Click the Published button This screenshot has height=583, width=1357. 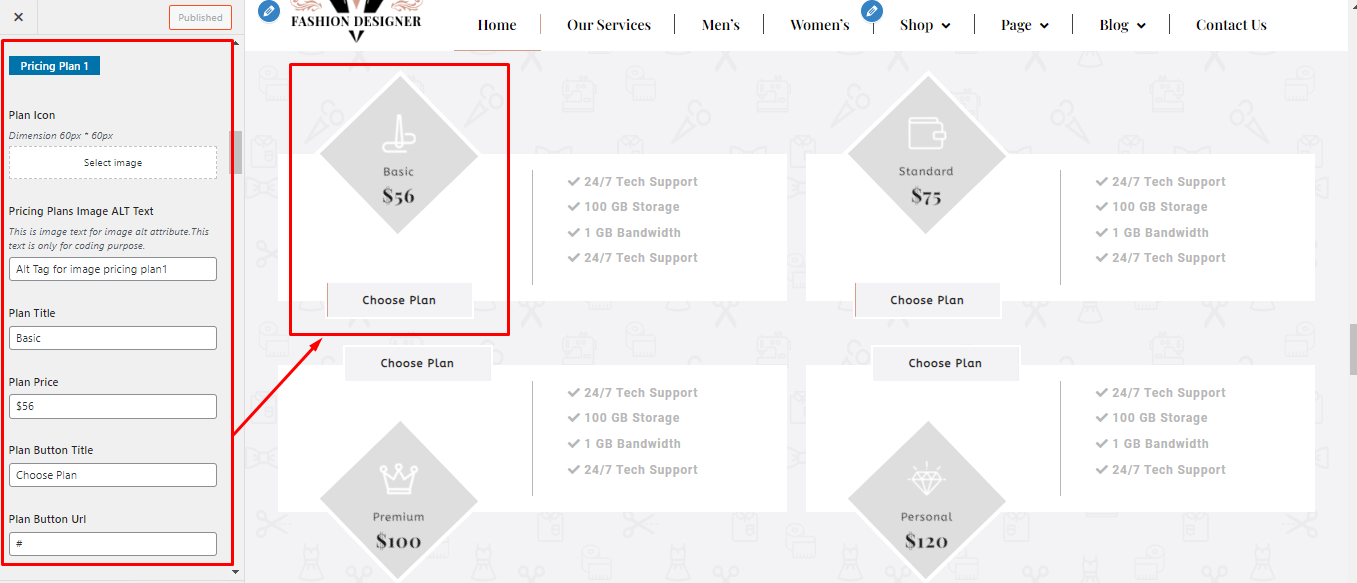click(200, 17)
